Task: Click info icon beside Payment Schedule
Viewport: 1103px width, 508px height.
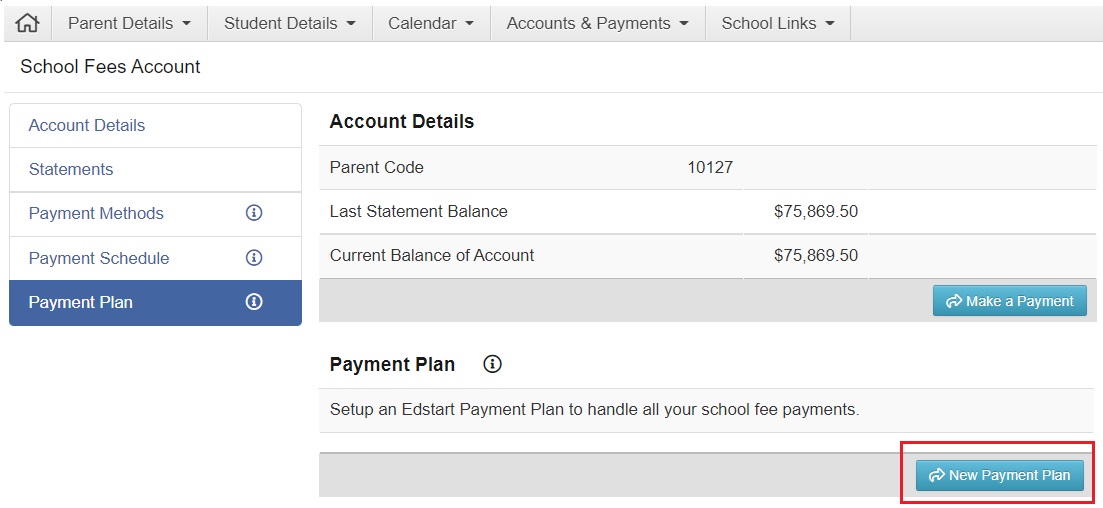Action: 254,258
